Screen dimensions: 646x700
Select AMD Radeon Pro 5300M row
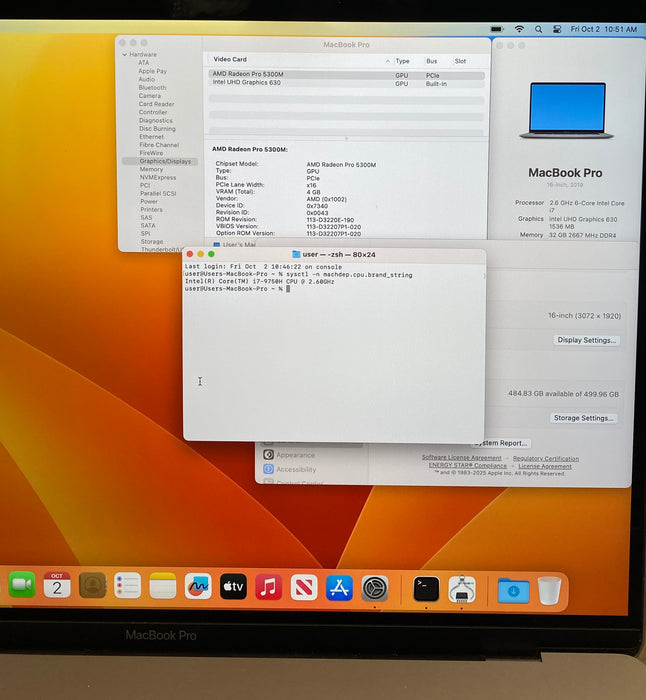pos(346,75)
